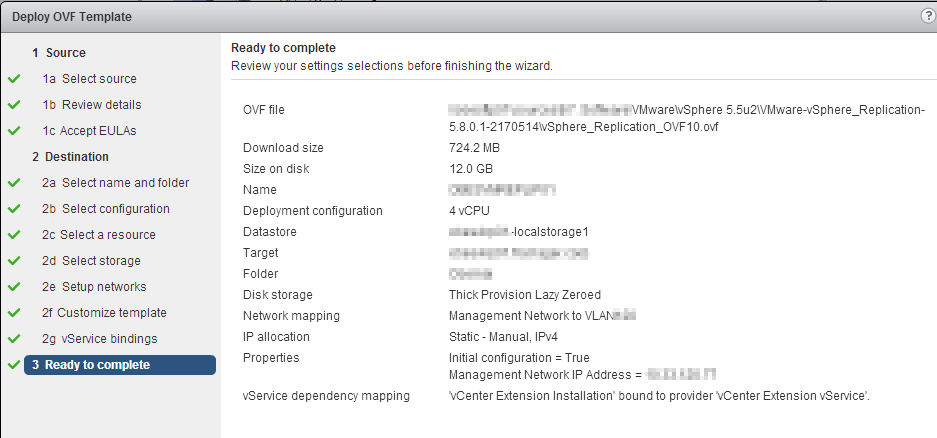Click green checkmark beside Select storage
The width and height of the screenshot is (937, 438).
[14, 261]
